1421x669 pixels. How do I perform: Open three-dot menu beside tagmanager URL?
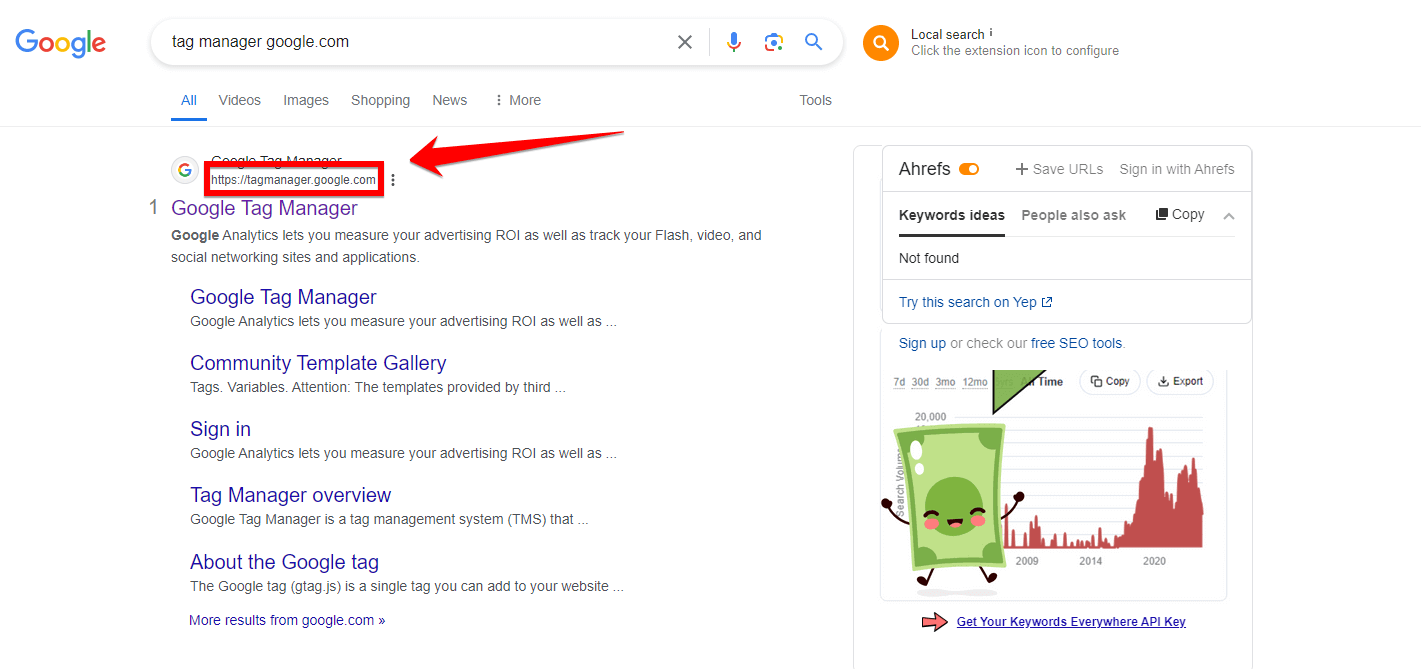click(393, 181)
